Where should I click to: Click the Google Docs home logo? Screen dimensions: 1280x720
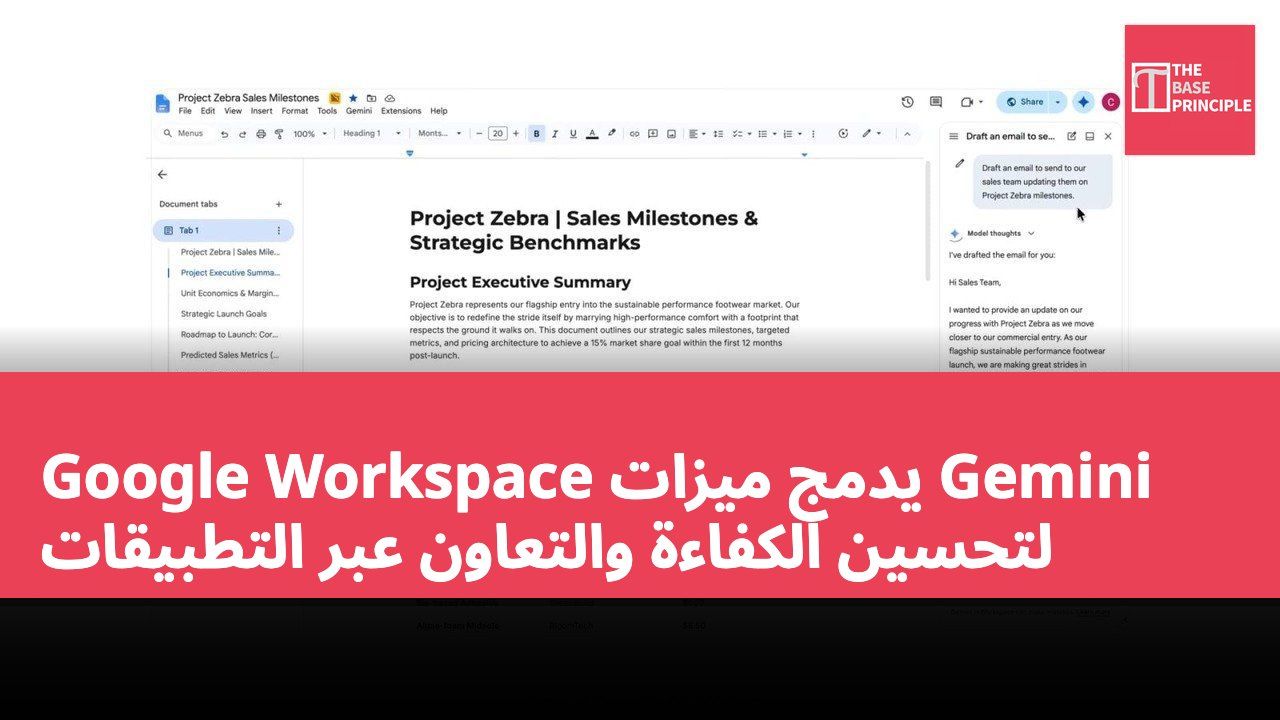click(163, 103)
